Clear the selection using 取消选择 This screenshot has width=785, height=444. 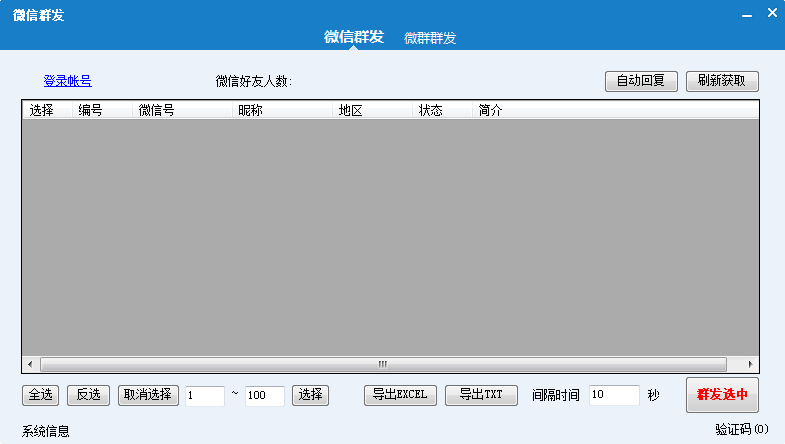[147, 395]
